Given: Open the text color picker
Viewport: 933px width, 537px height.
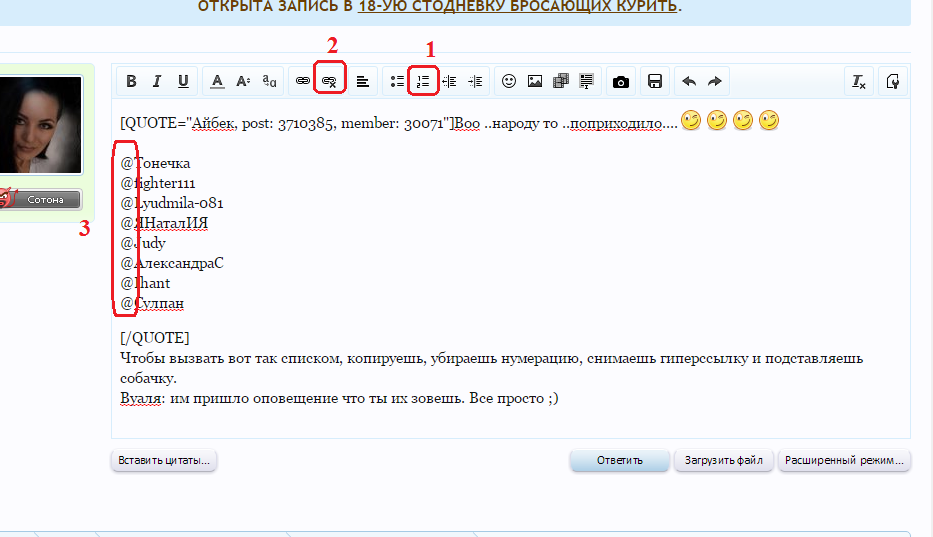Looking at the screenshot, I should tap(217, 82).
